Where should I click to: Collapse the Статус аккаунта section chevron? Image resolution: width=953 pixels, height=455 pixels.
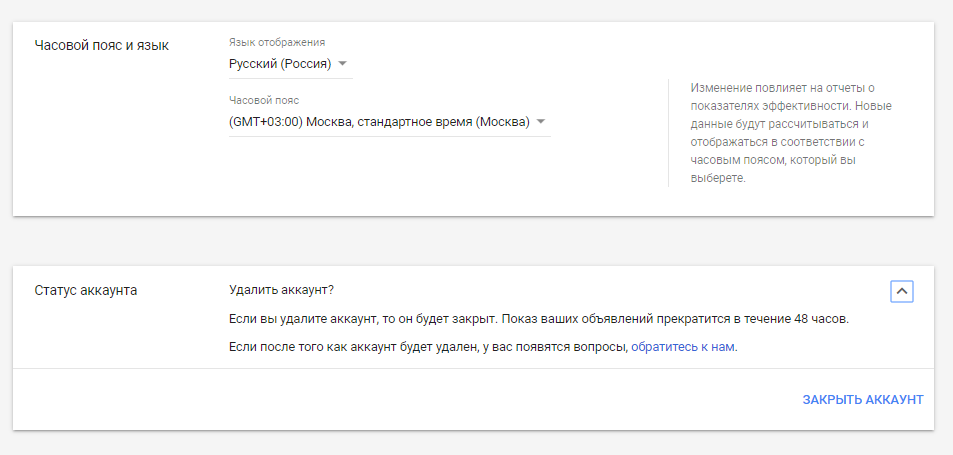901,291
